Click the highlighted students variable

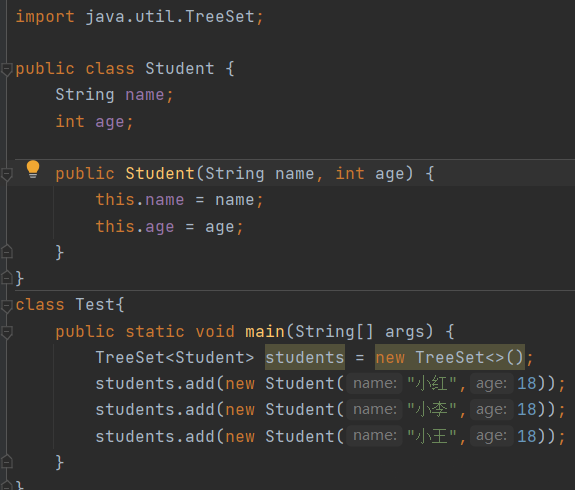coord(305,357)
